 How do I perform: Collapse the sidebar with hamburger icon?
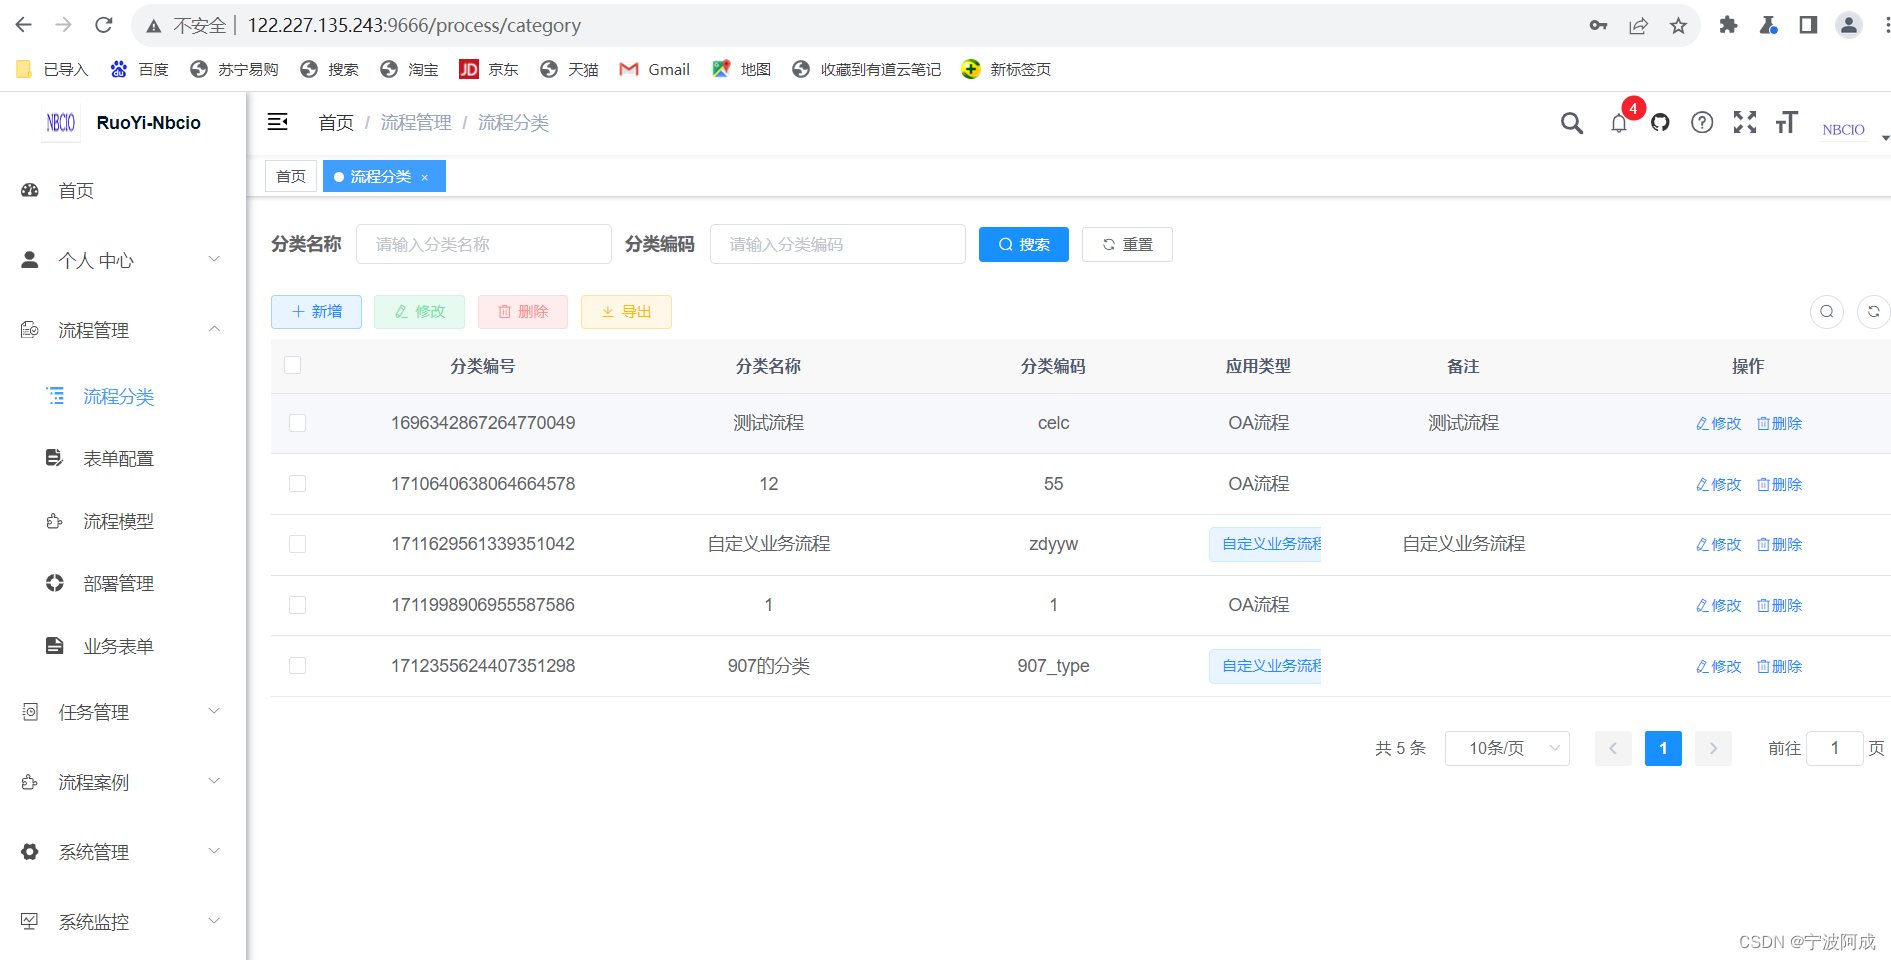click(x=278, y=122)
